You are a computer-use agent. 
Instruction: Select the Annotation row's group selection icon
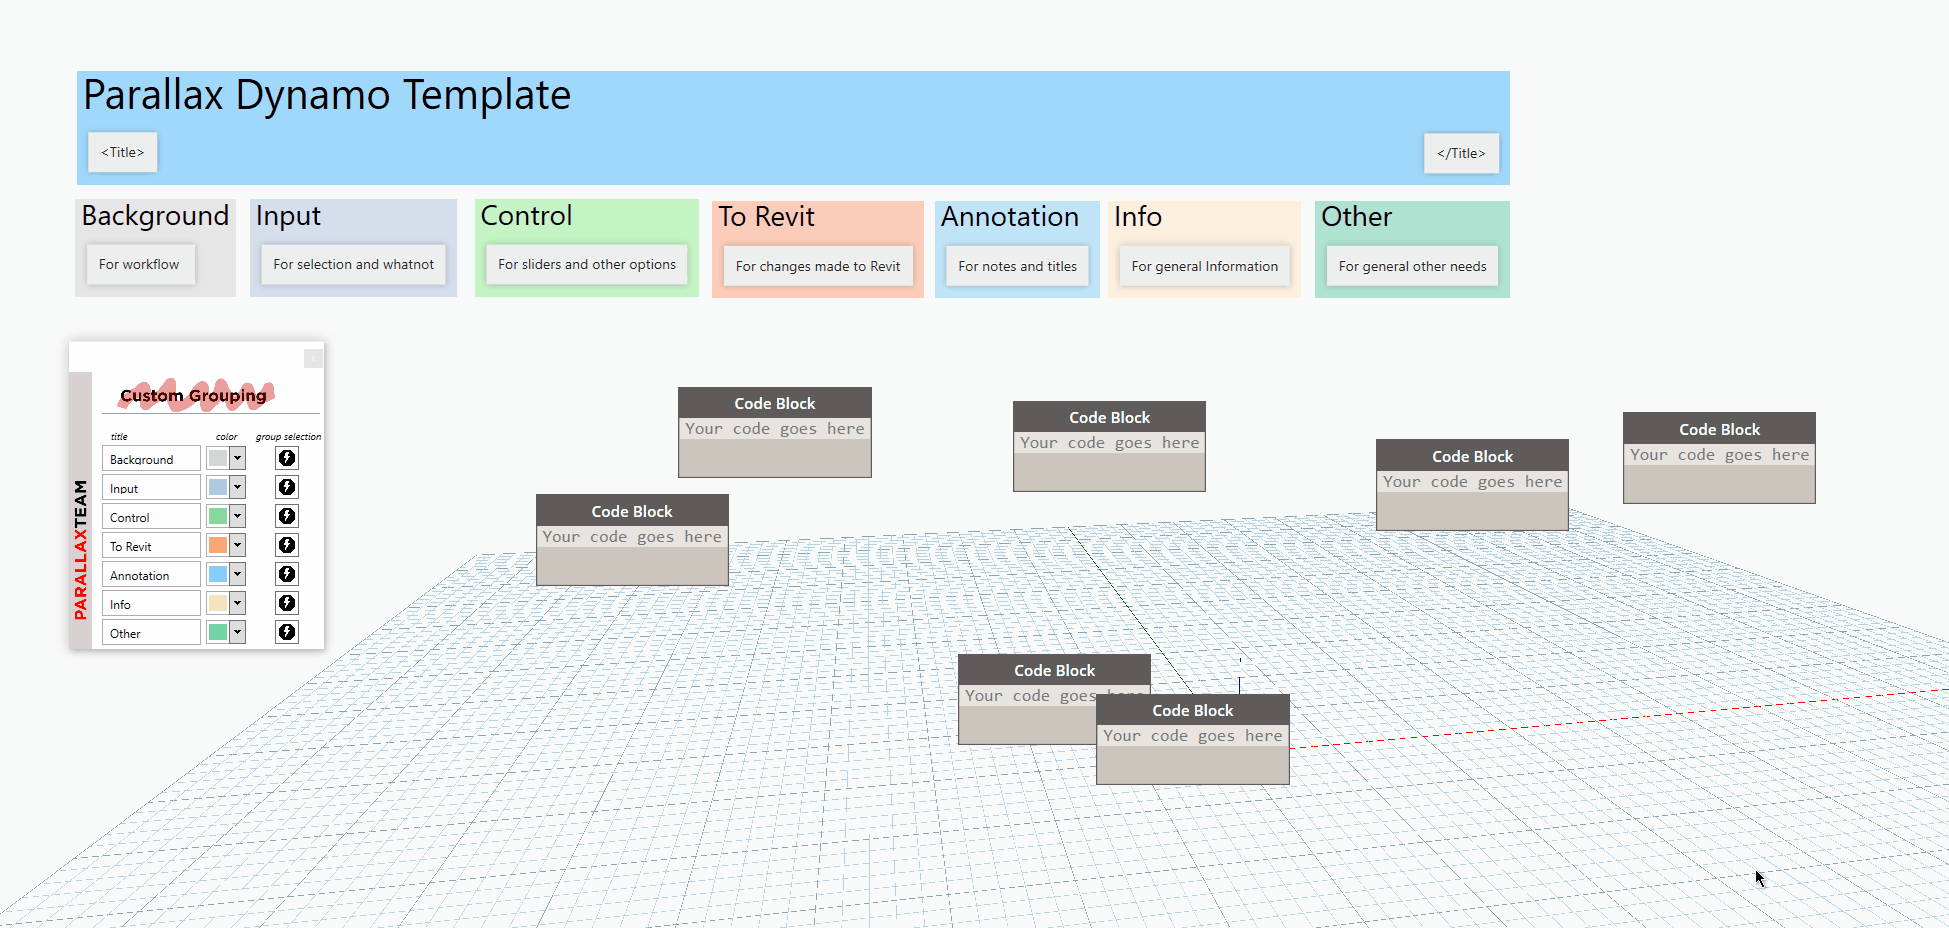(287, 574)
